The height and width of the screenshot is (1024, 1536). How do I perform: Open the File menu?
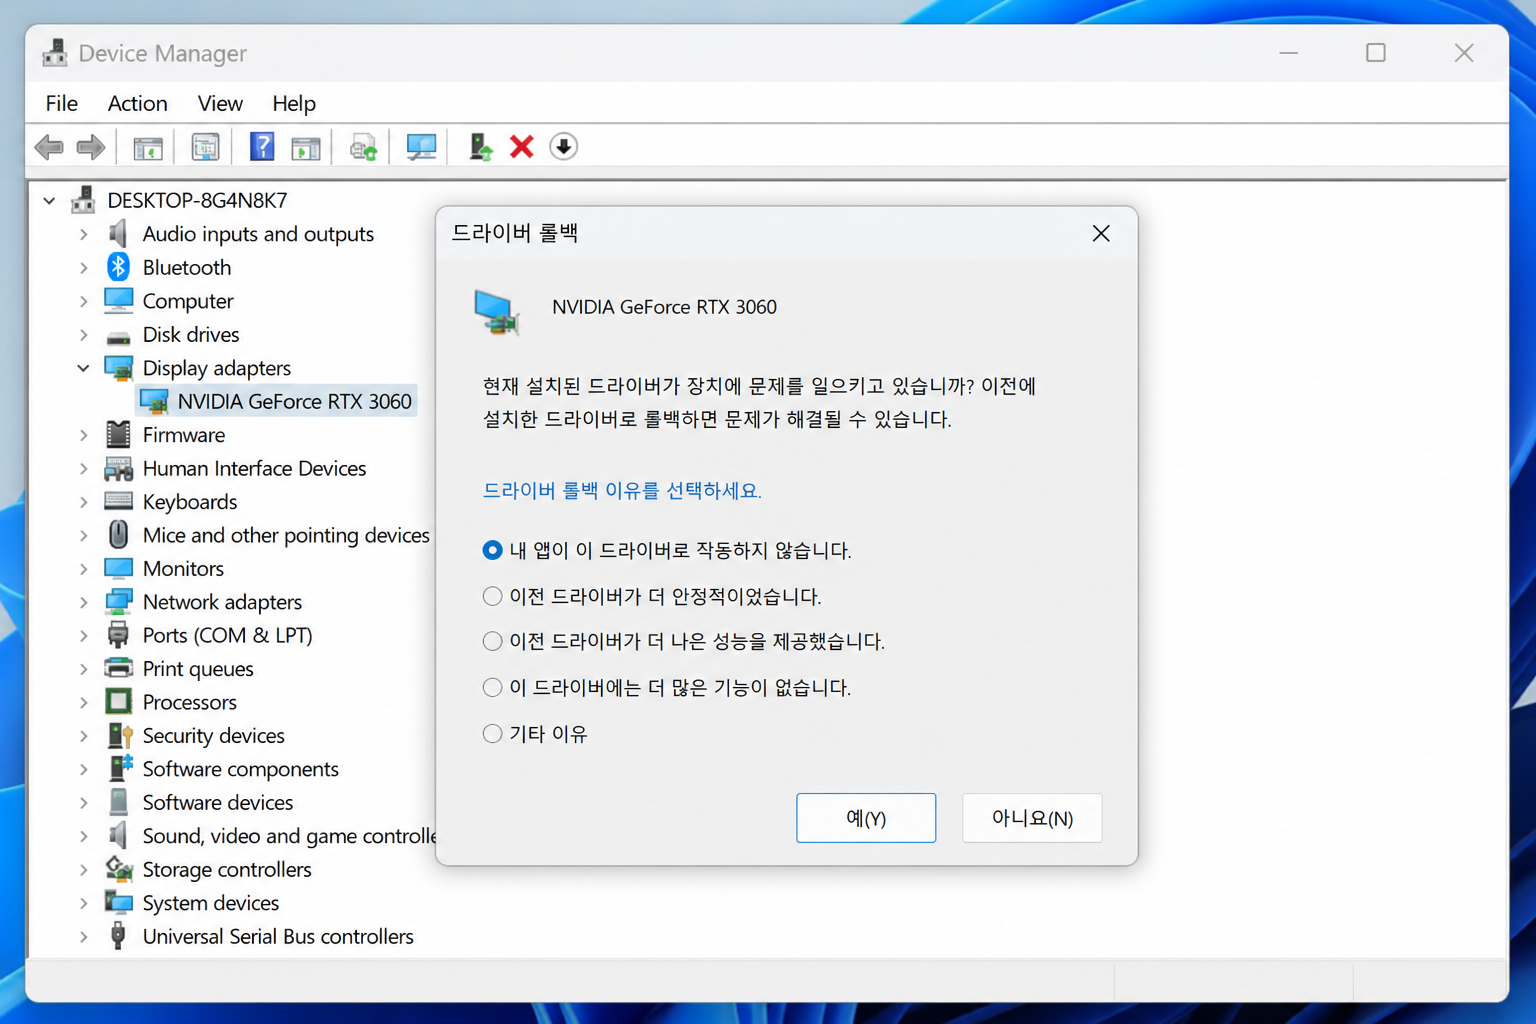point(62,103)
